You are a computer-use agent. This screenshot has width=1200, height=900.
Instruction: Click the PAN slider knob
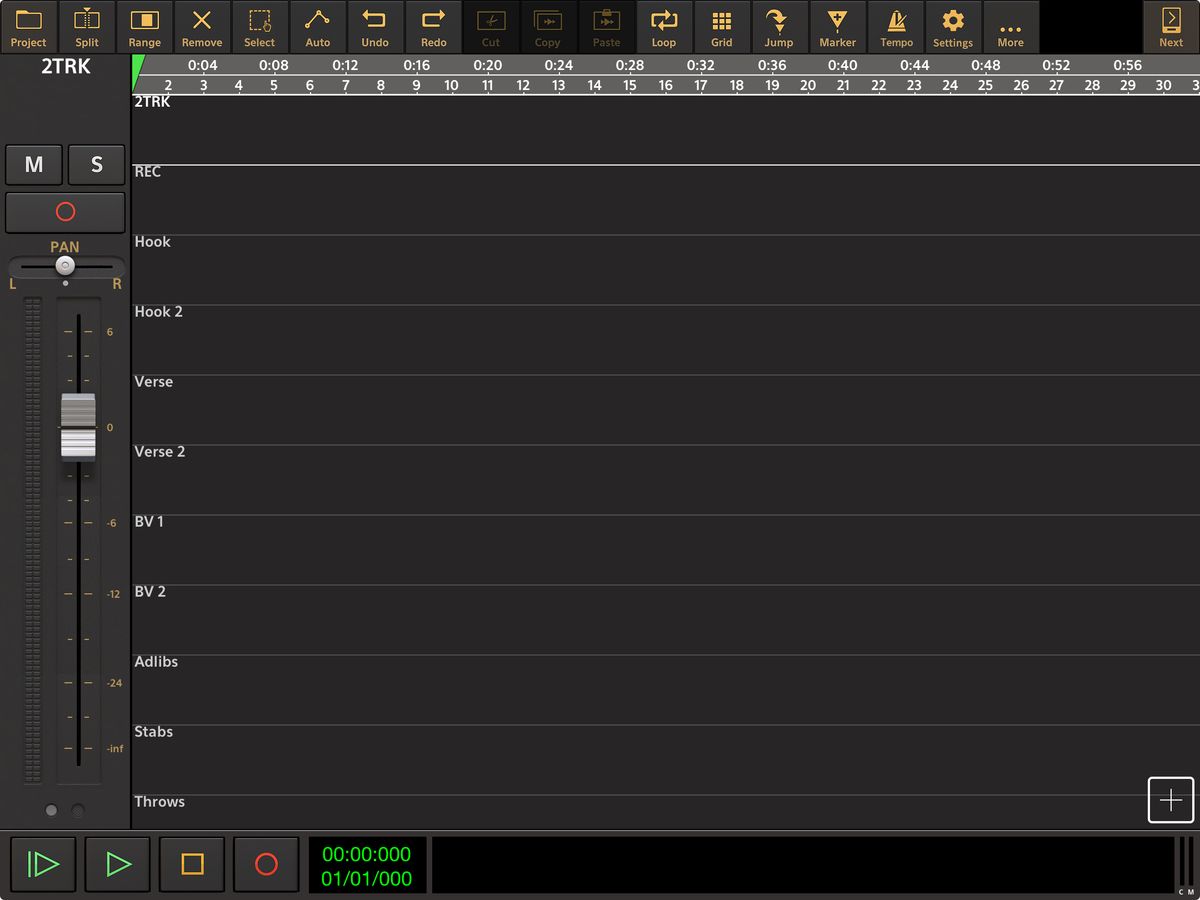[65, 265]
